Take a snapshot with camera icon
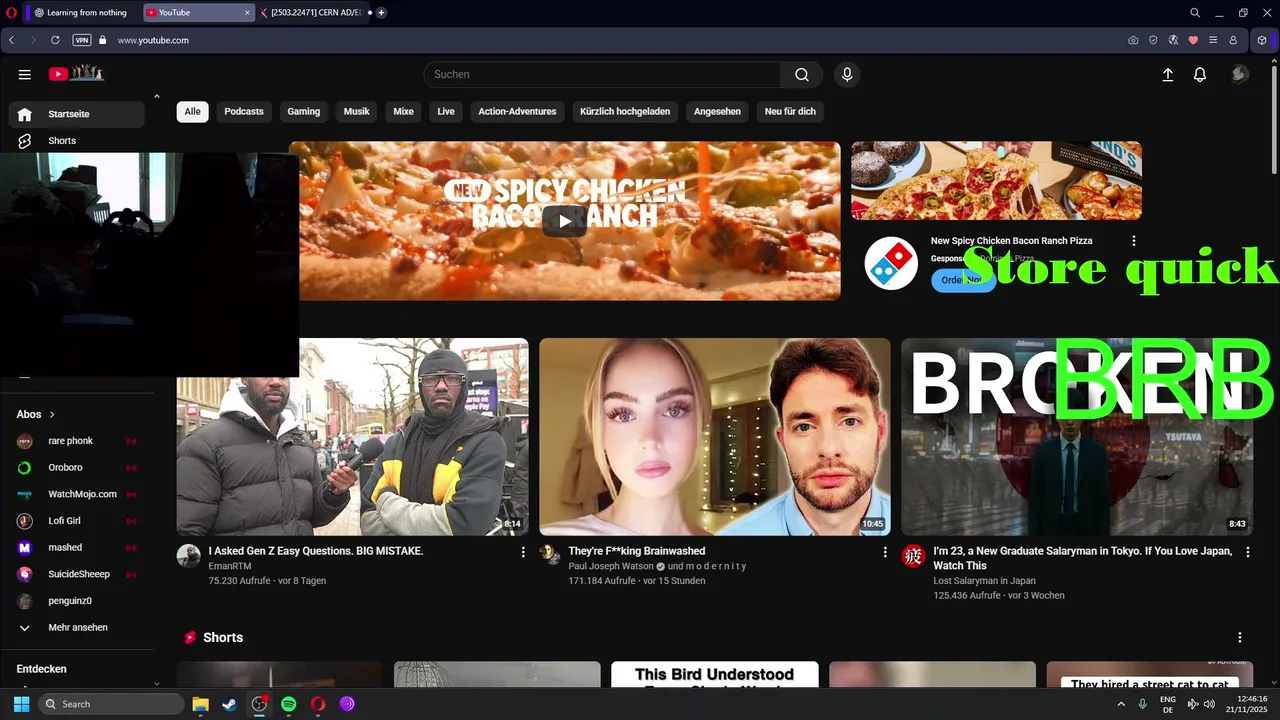 click(x=1133, y=40)
